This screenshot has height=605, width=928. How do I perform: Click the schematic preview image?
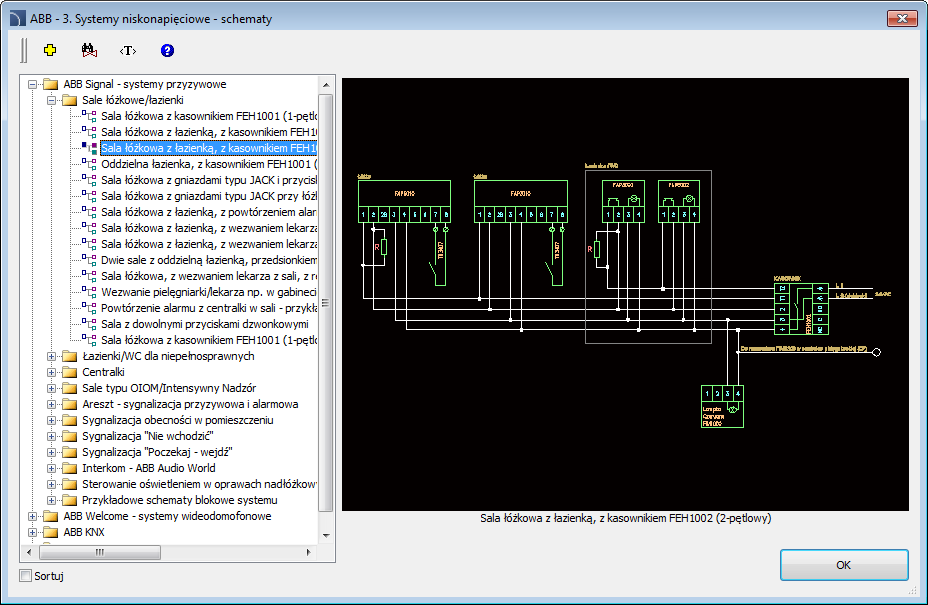click(x=625, y=294)
